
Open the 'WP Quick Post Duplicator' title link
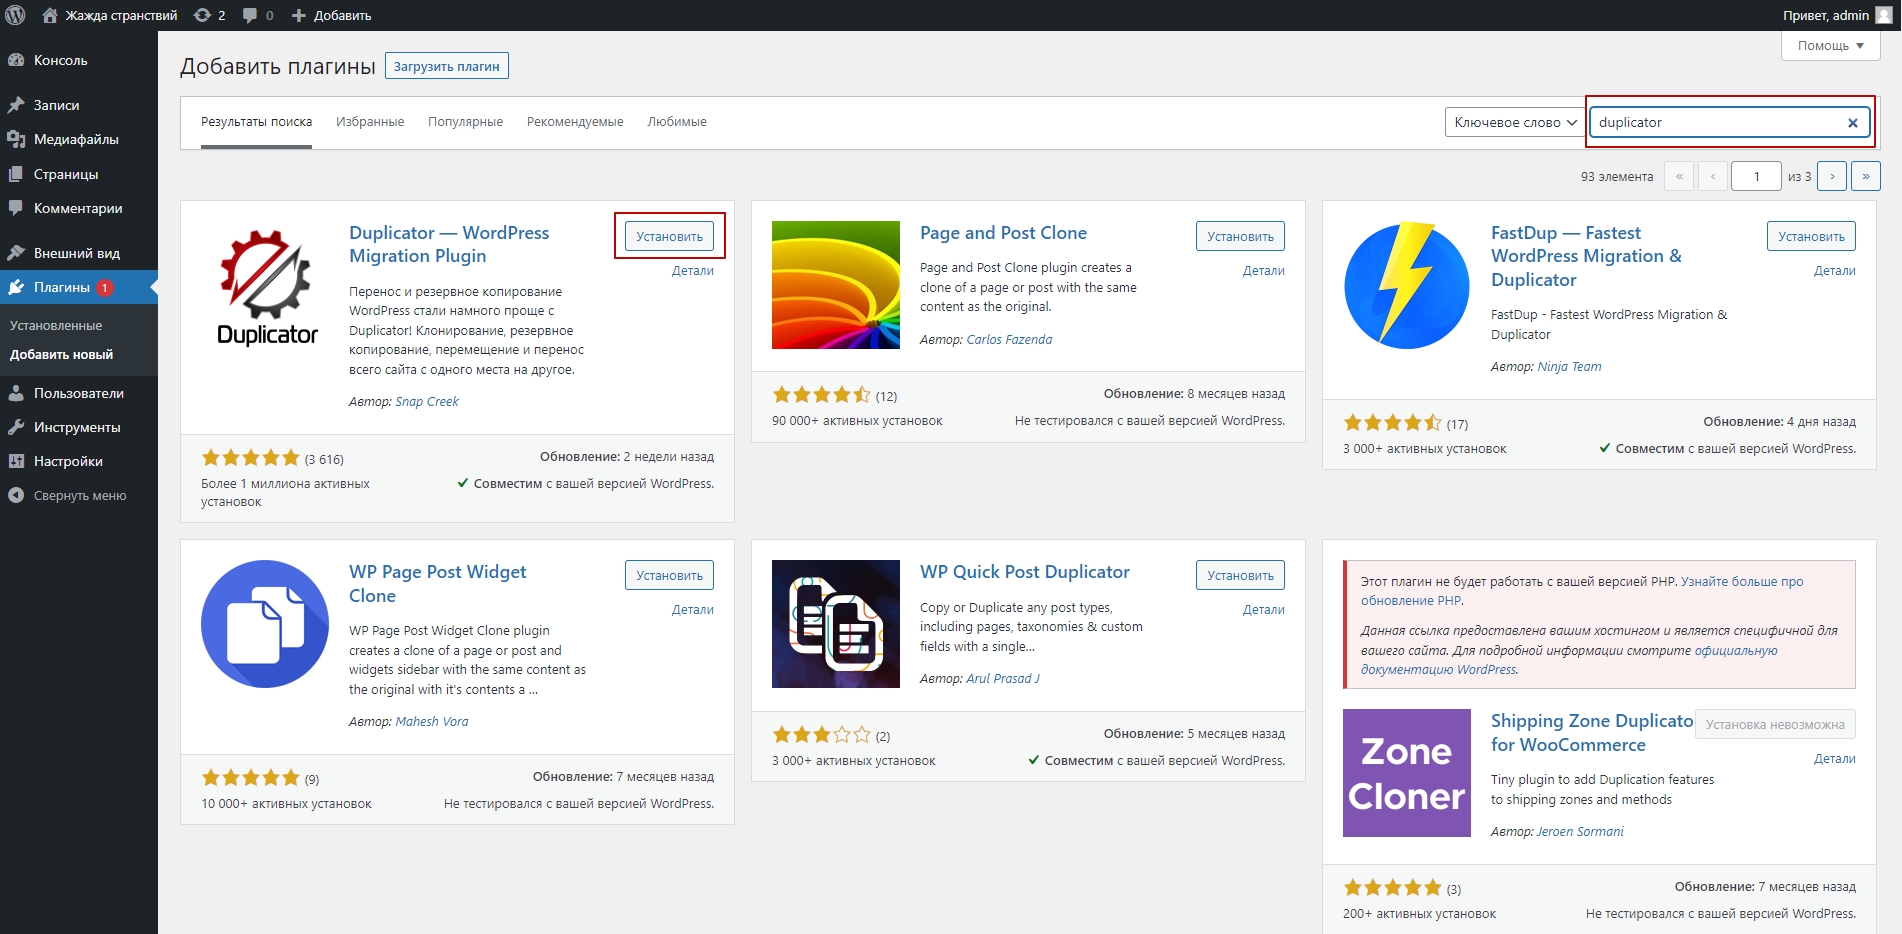click(1025, 572)
